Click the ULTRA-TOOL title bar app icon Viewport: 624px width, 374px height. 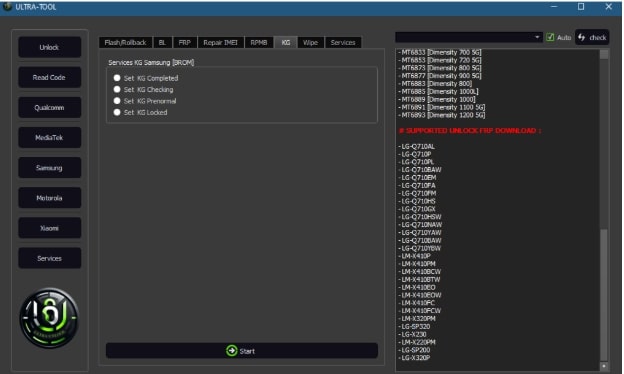(7, 6)
